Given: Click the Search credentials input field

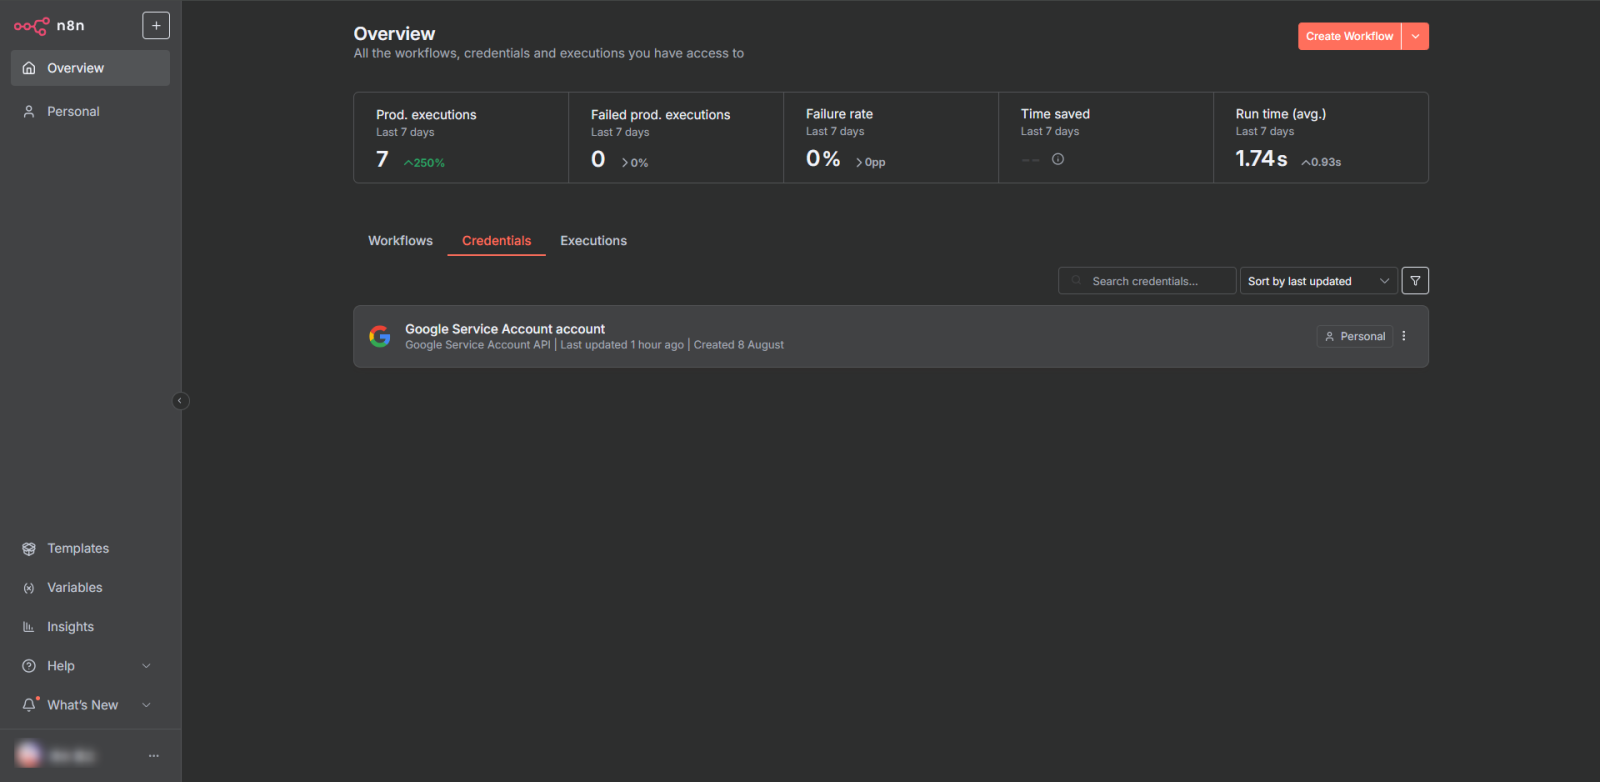Looking at the screenshot, I should 1150,281.
